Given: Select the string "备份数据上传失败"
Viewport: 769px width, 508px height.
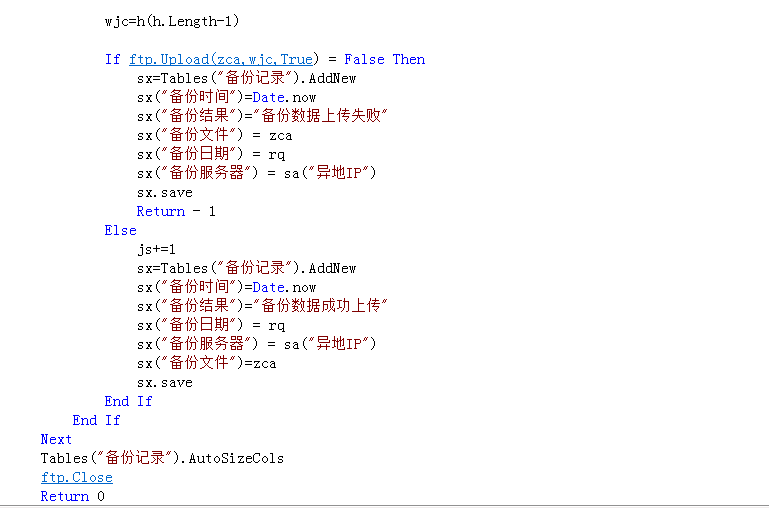Looking at the screenshot, I should tap(320, 116).
